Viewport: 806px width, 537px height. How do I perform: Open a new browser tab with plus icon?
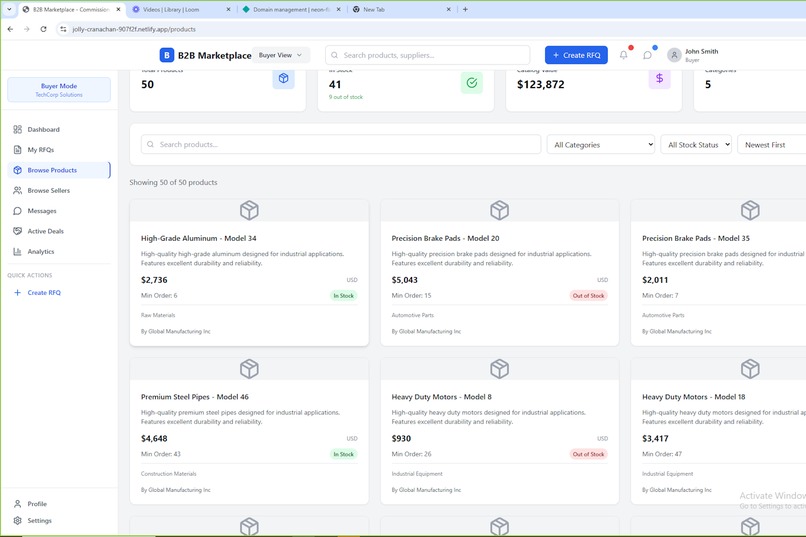(465, 9)
